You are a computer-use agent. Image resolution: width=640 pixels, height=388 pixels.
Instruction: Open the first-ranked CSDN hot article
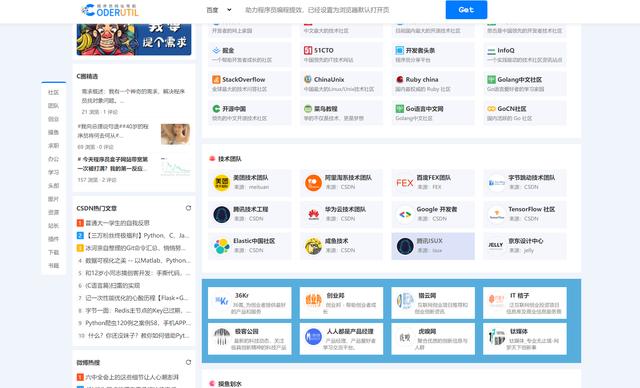point(117,223)
